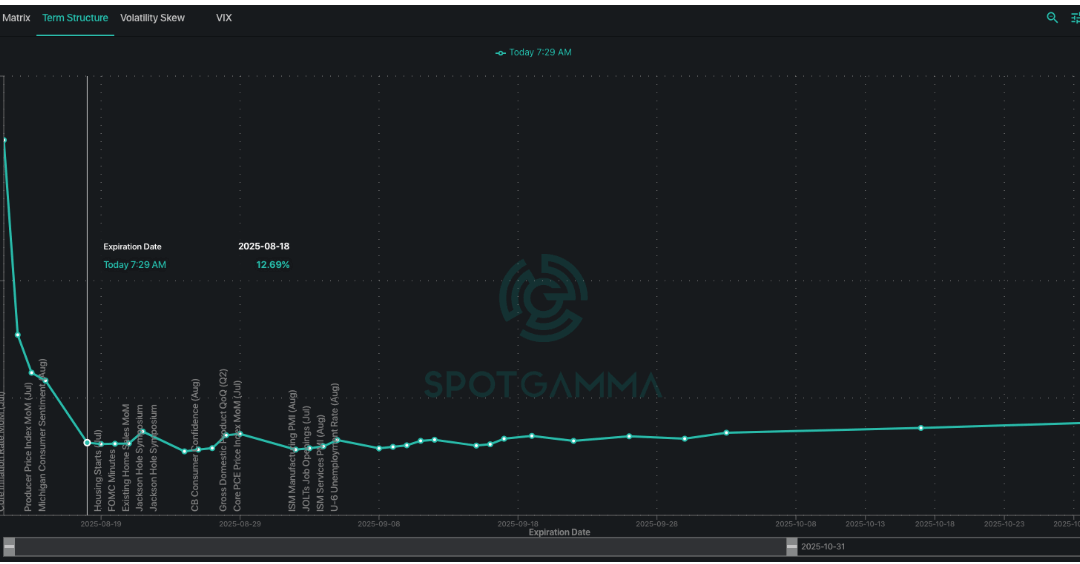1080x564 pixels.
Task: Select the highest data point on the curve
Action: 4,140
